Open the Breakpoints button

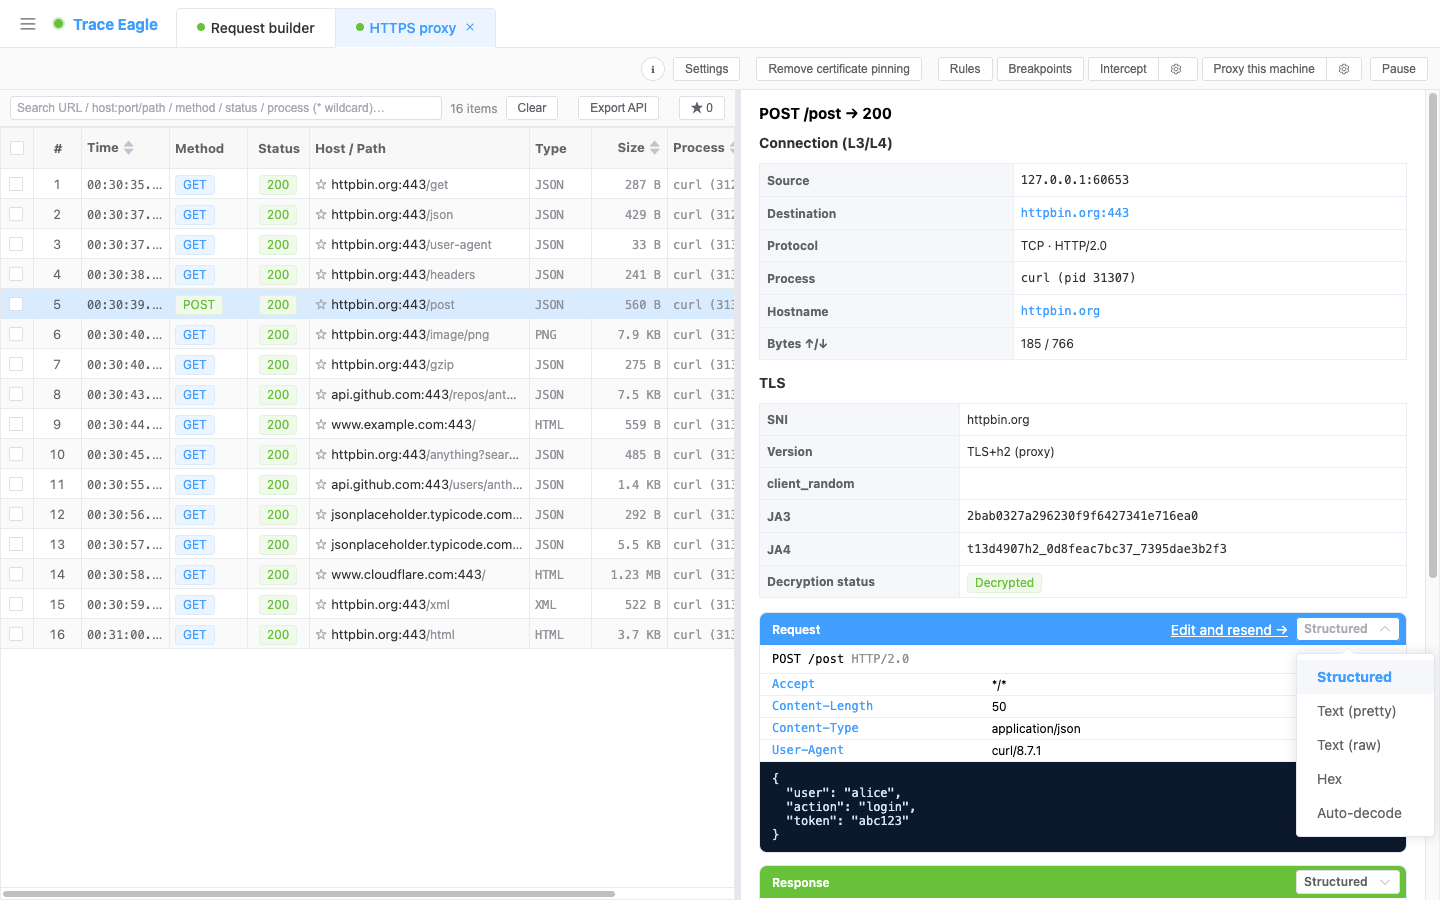click(1040, 69)
